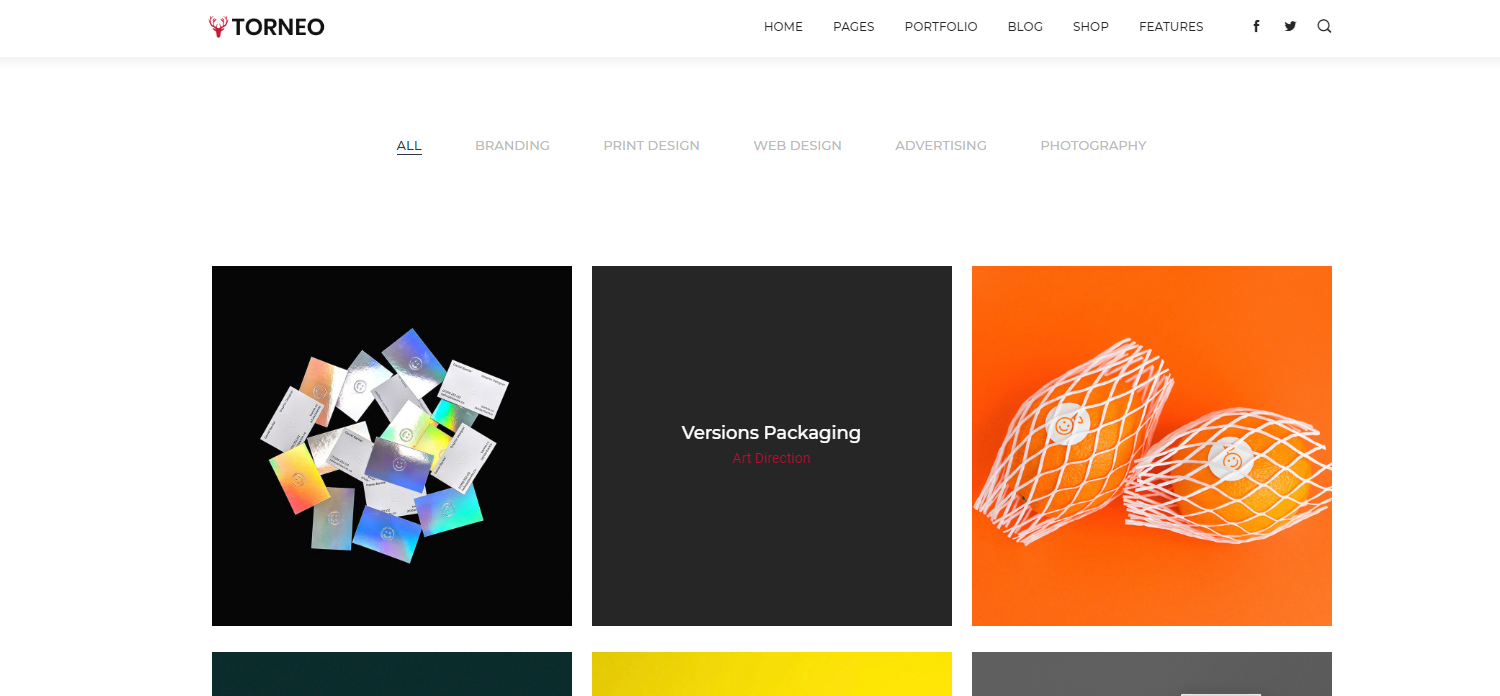The height and width of the screenshot is (696, 1500).
Task: Open the holographic business cards thumbnail
Action: (x=392, y=446)
